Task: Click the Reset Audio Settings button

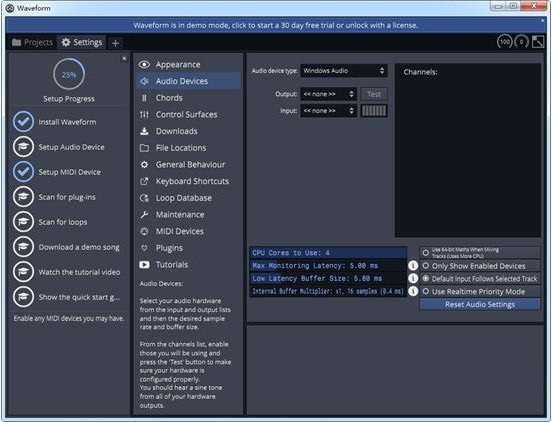Action: pyautogui.click(x=480, y=305)
